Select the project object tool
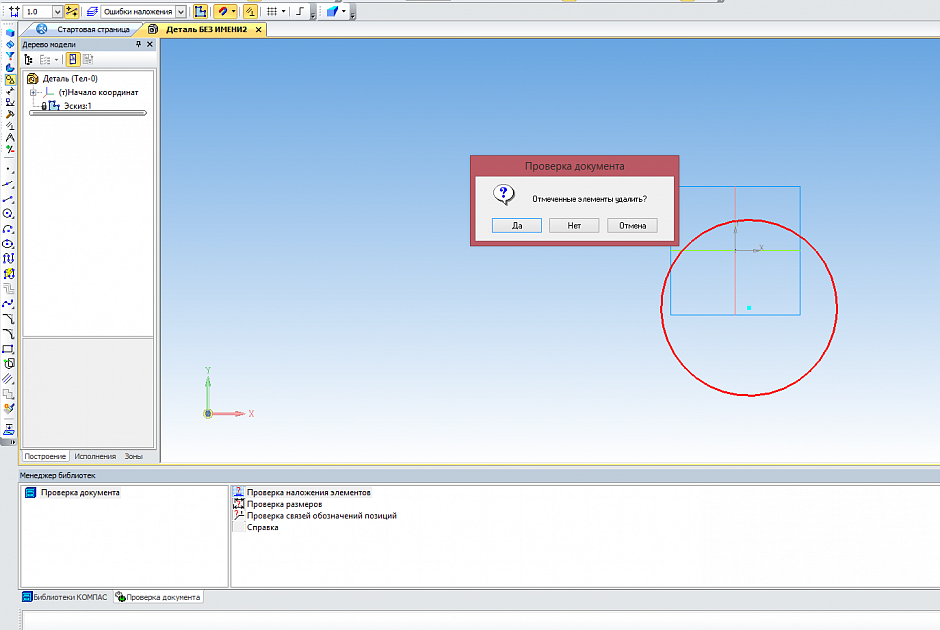Image resolution: width=940 pixels, height=630 pixels. [x=8, y=363]
